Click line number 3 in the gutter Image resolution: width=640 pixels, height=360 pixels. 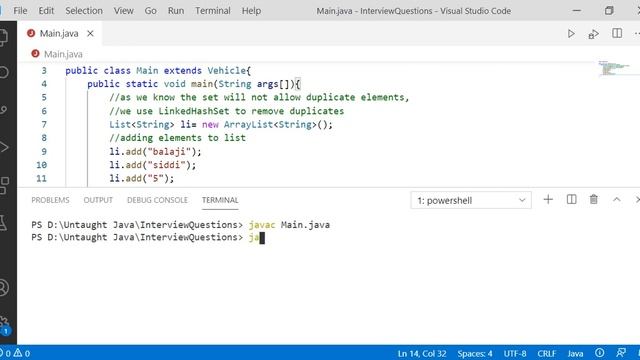coord(44,71)
